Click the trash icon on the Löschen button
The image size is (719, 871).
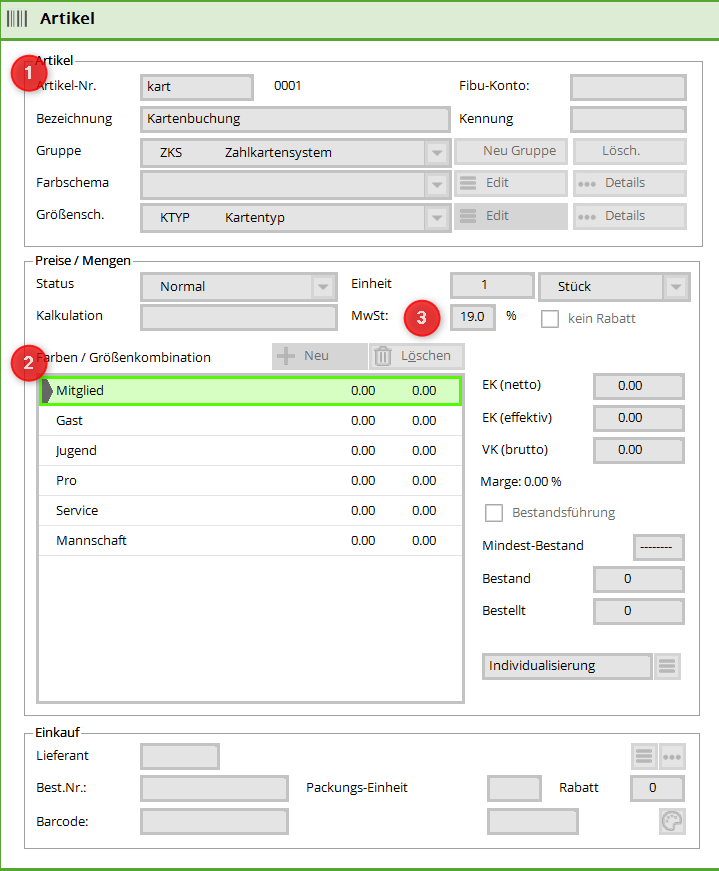[x=383, y=356]
